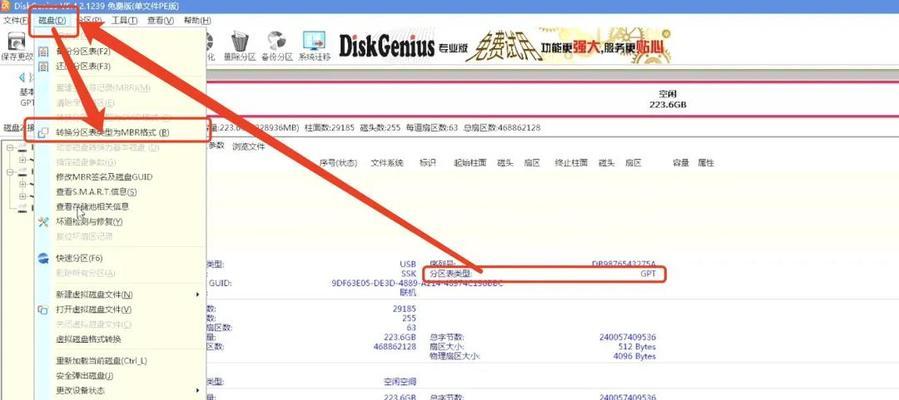This screenshot has width=899, height=400.
Task: Click 柱面数:29185 in the disk info line
Action: (x=329, y=128)
